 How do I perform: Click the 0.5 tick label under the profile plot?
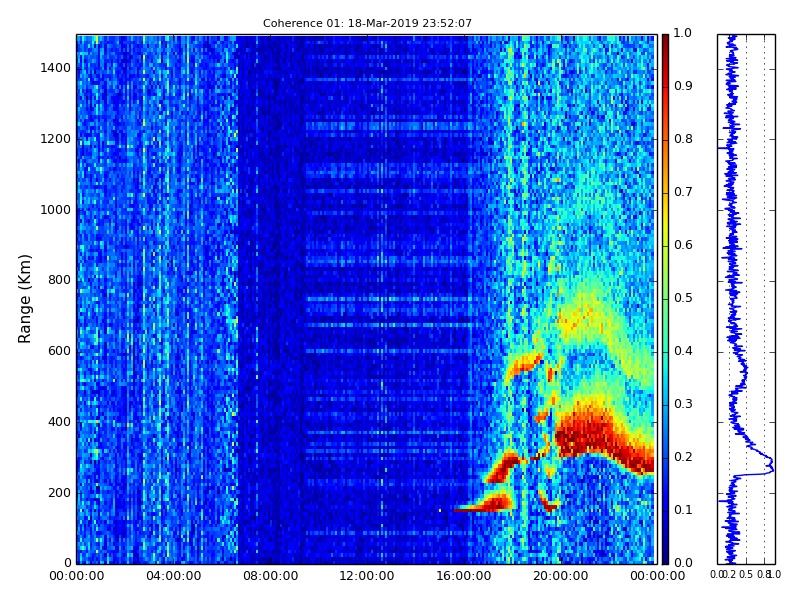click(x=746, y=575)
